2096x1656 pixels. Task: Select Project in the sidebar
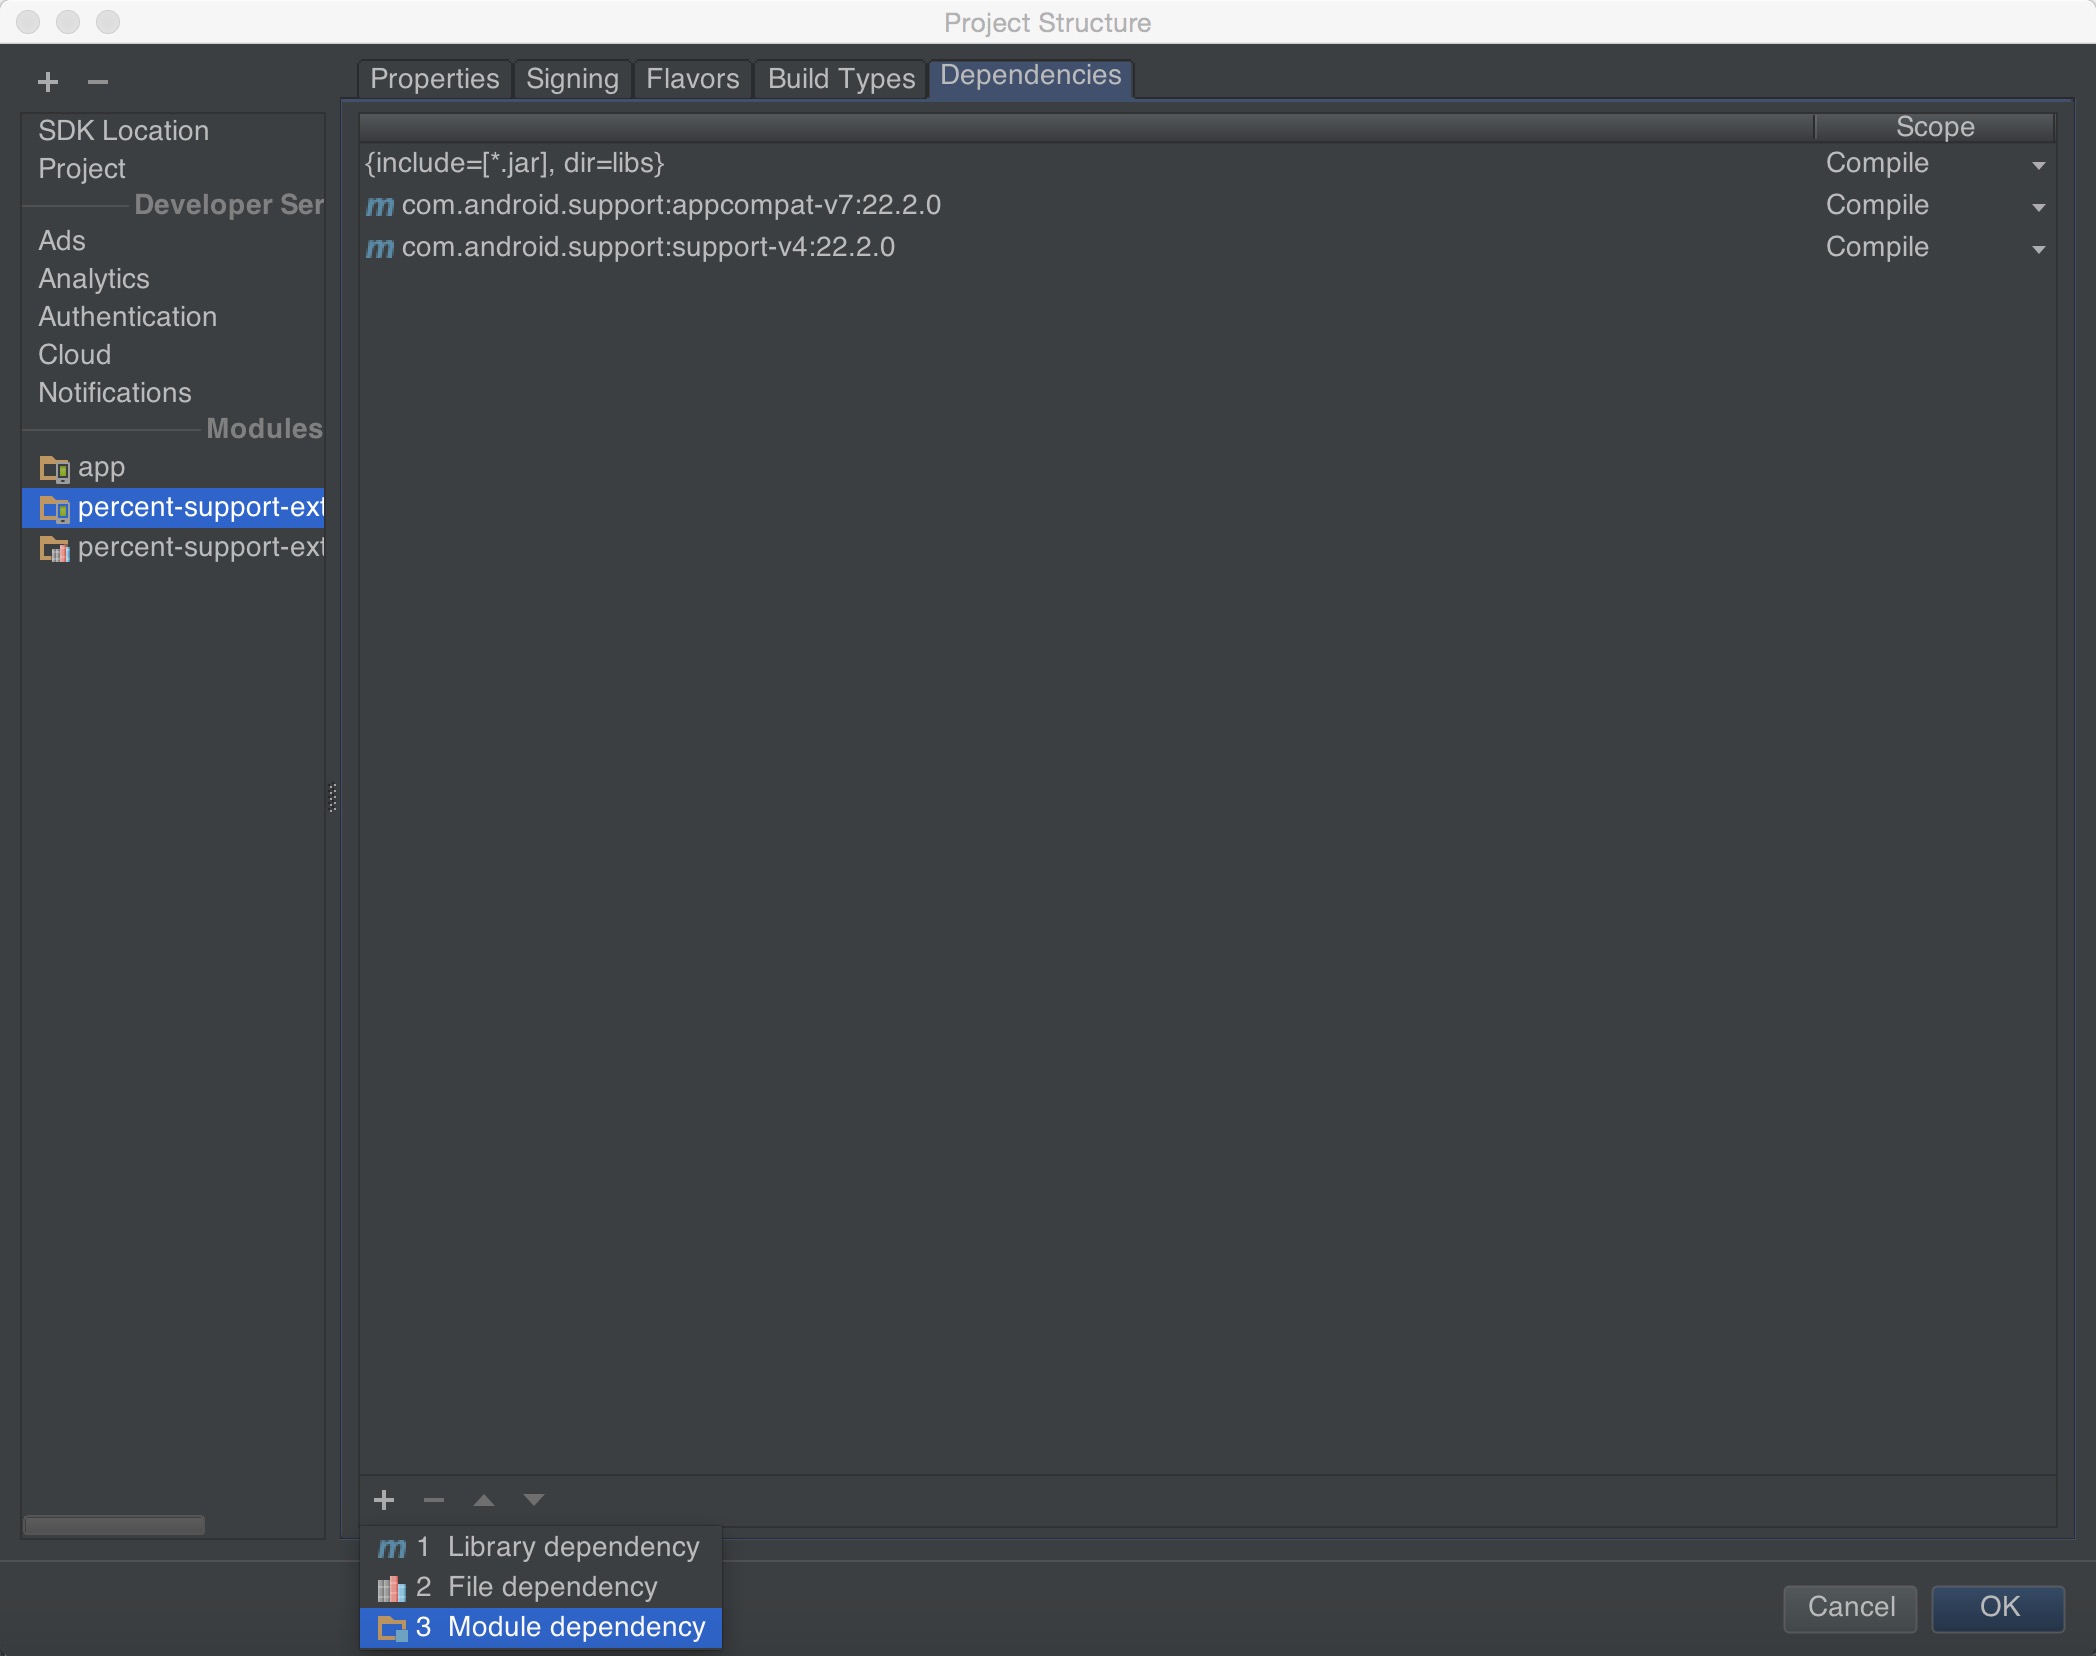[82, 169]
